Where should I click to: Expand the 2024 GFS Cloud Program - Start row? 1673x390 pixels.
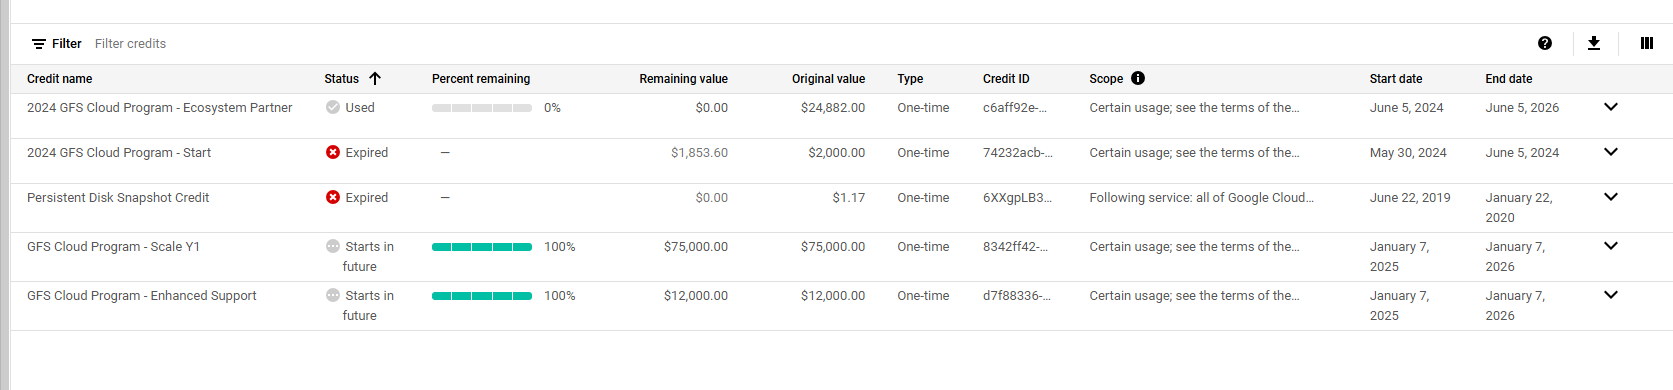point(1611,152)
